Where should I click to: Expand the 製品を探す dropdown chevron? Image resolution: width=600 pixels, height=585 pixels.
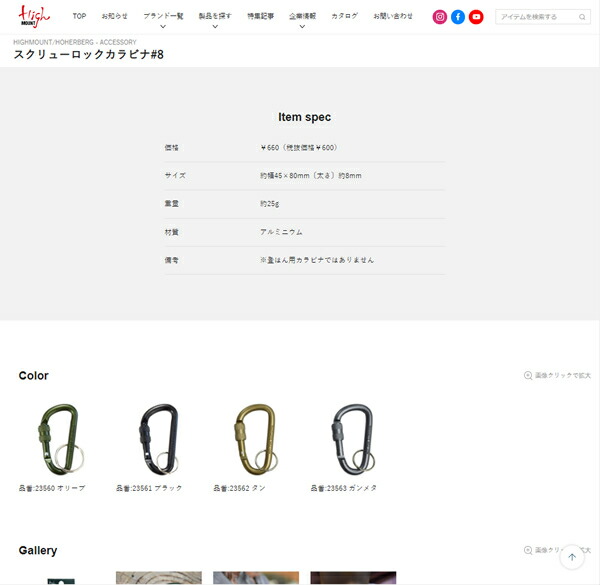215,26
